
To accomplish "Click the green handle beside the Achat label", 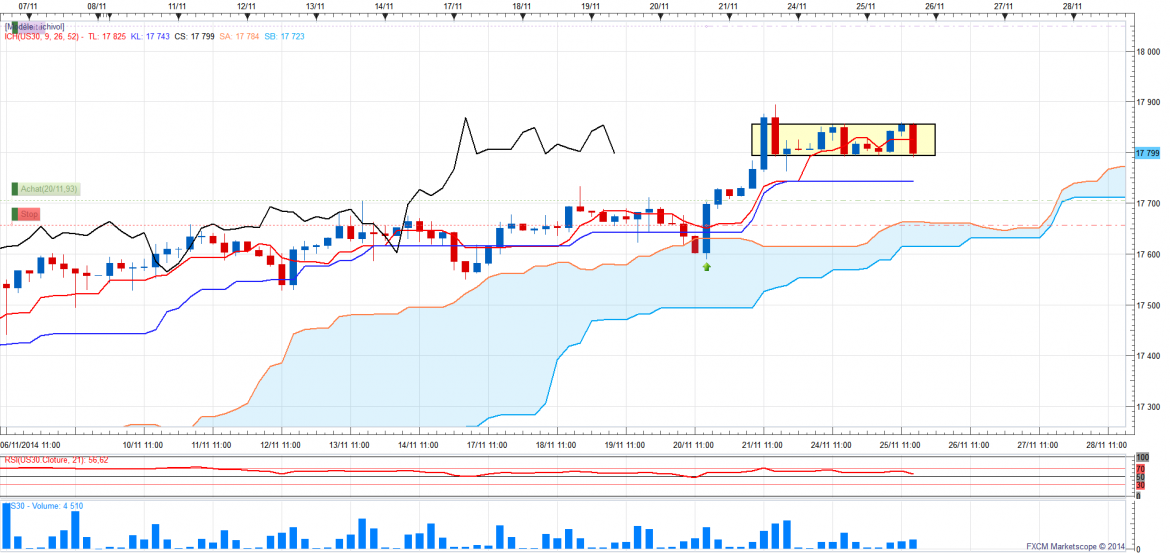I will pos(14,190).
